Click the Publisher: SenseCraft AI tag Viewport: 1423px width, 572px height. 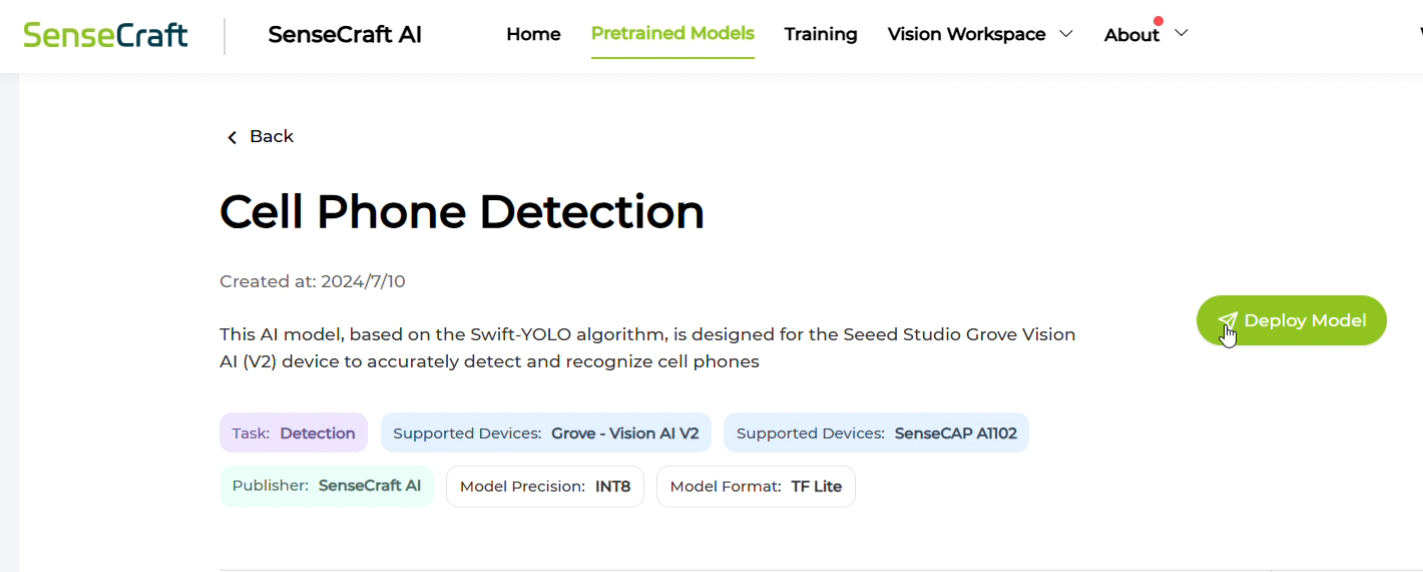[x=326, y=486]
